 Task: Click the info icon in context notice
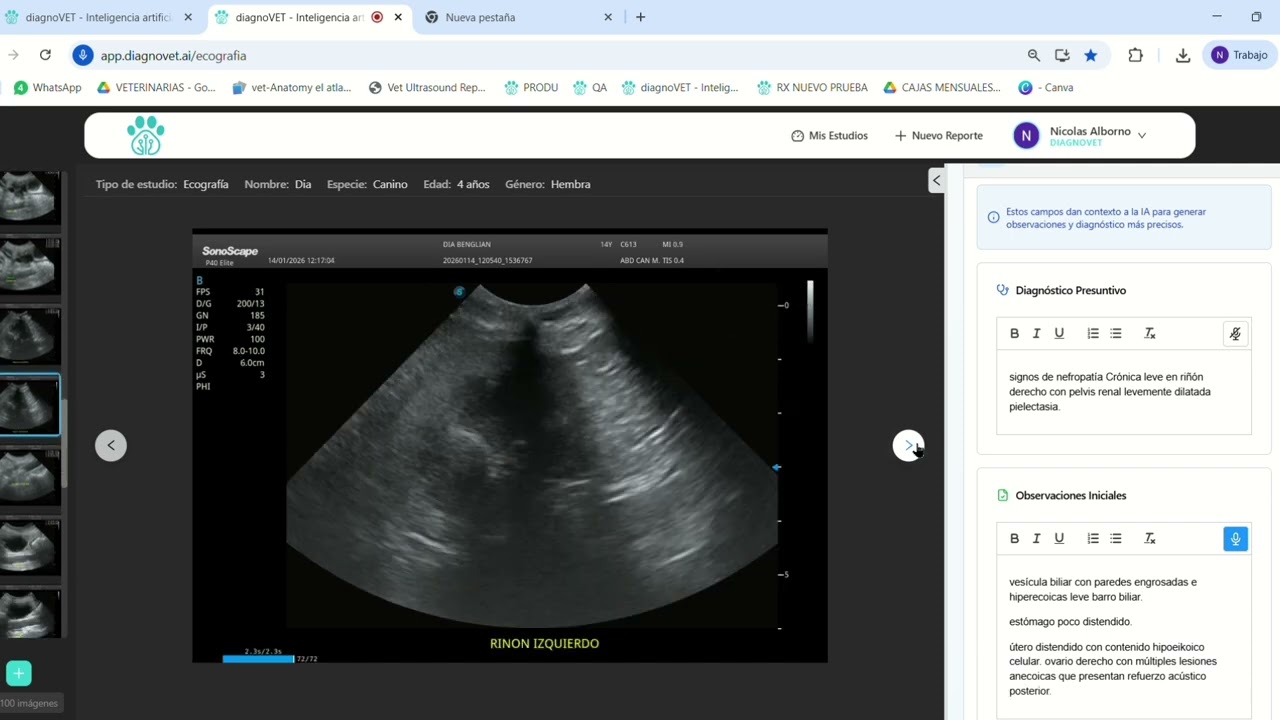(993, 218)
